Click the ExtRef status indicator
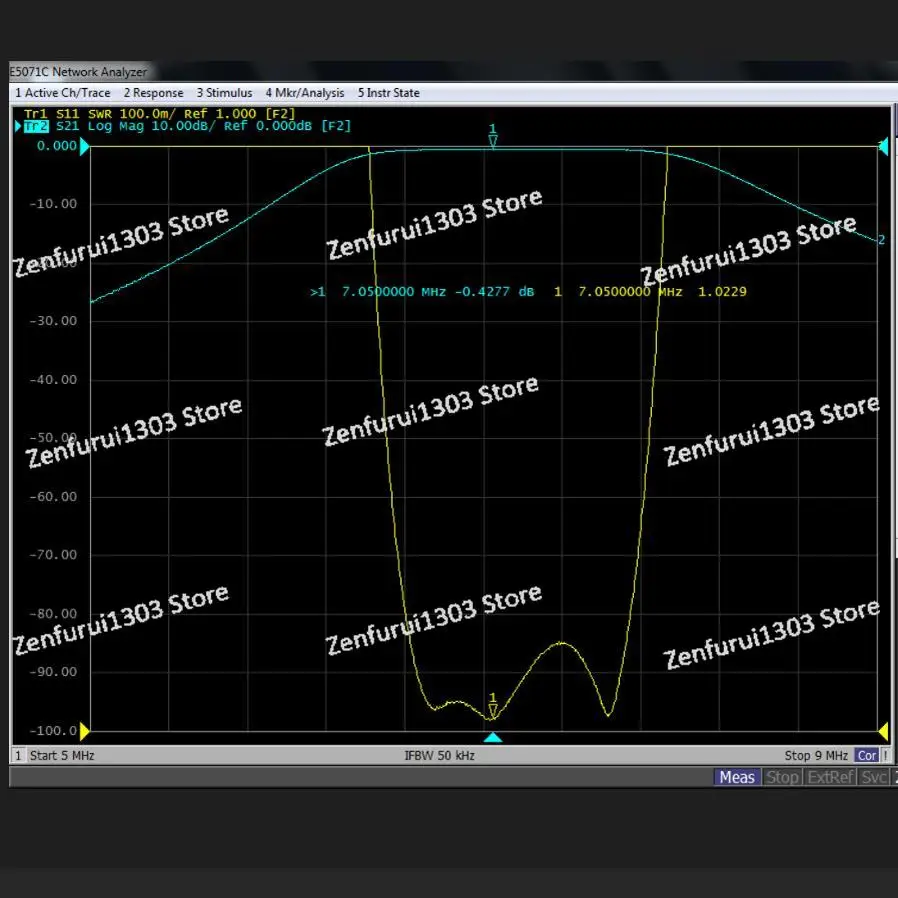 click(x=831, y=777)
